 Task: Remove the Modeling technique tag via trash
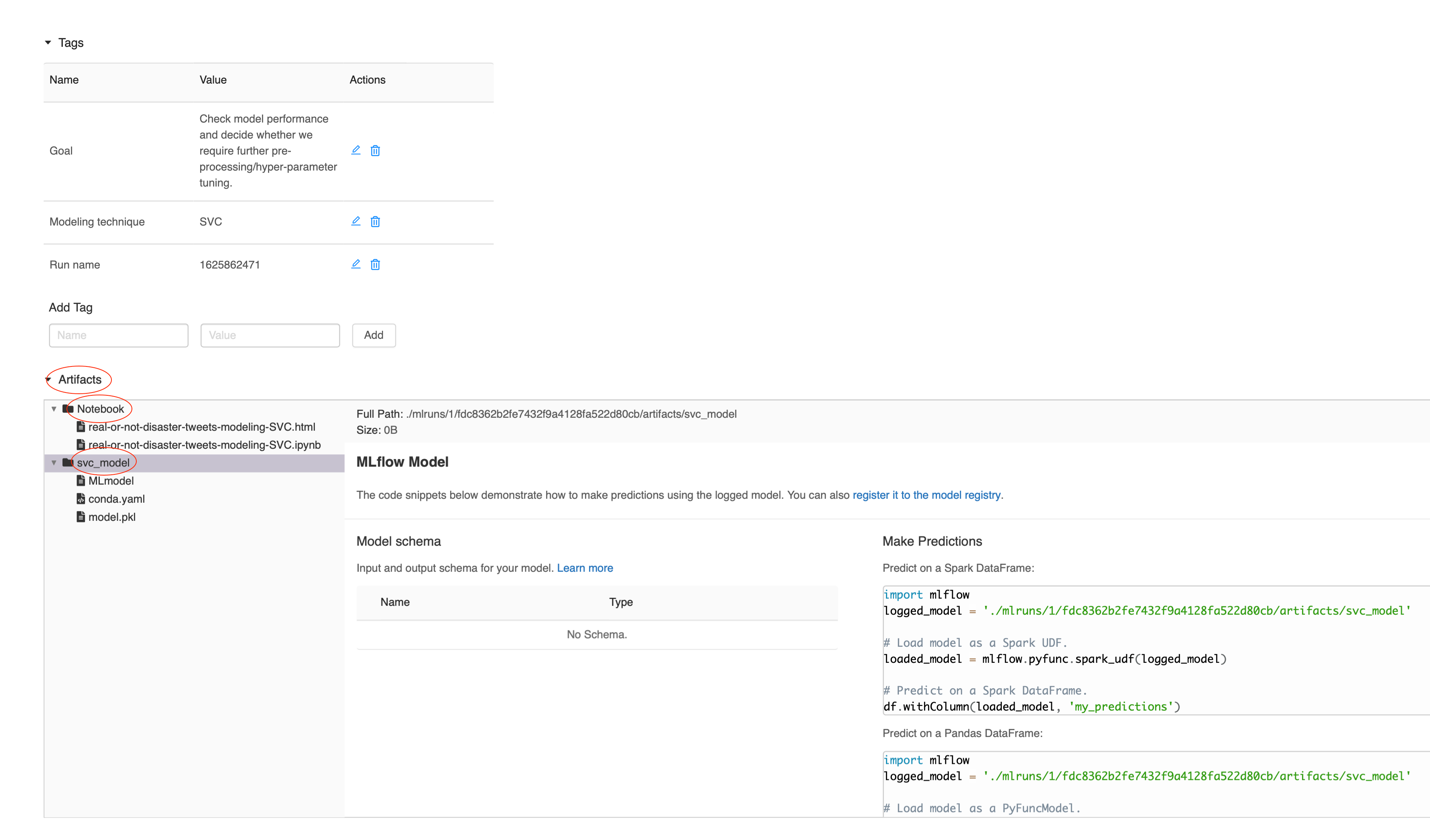tap(375, 222)
